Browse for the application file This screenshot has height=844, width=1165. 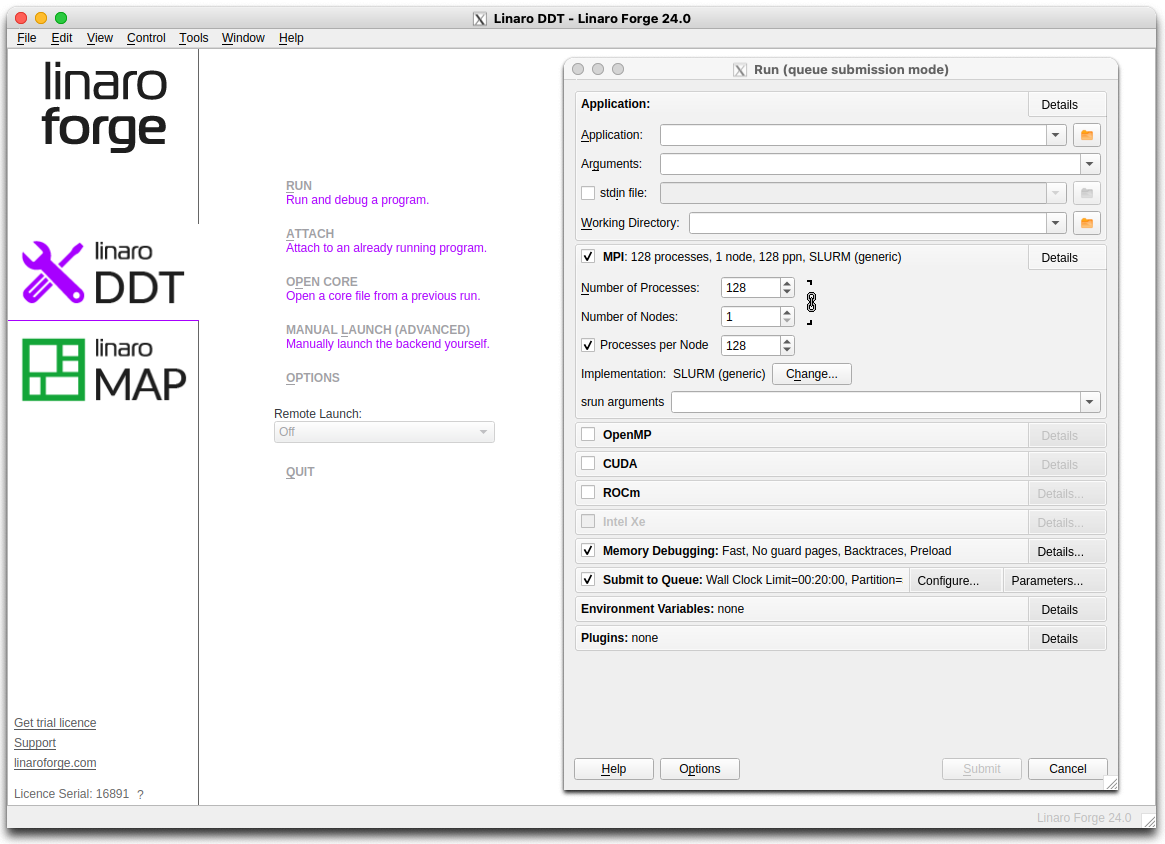(1086, 135)
